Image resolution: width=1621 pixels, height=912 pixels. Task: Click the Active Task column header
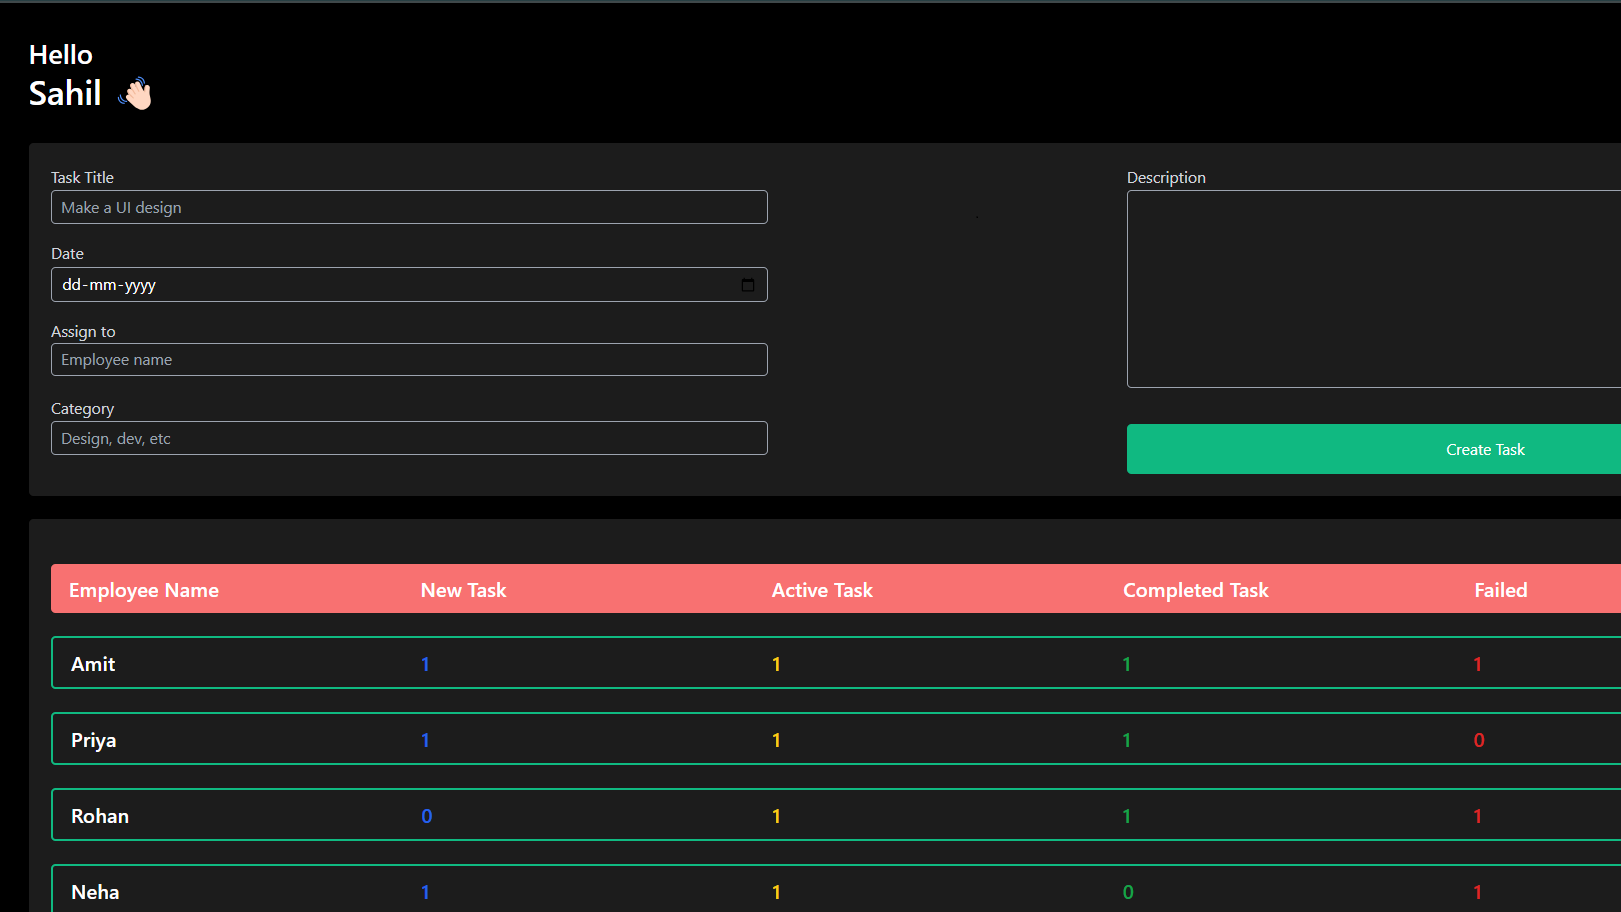822,590
